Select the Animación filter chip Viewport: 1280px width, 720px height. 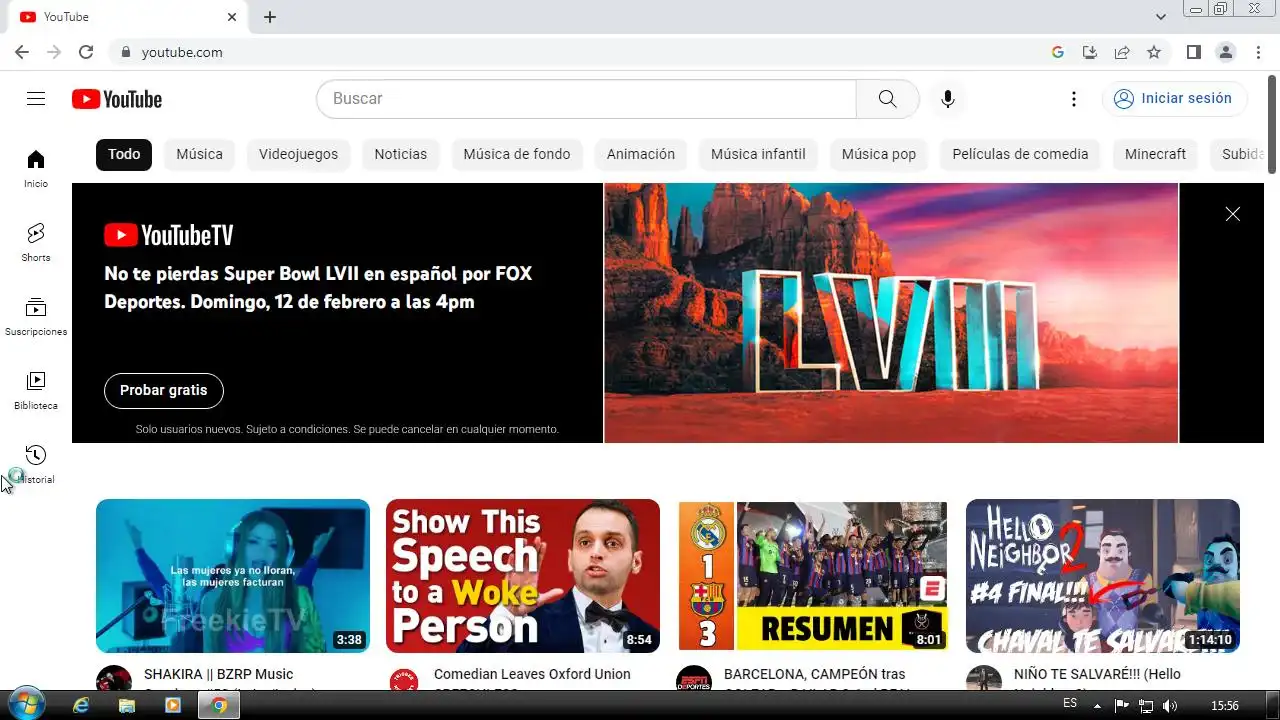tap(641, 154)
